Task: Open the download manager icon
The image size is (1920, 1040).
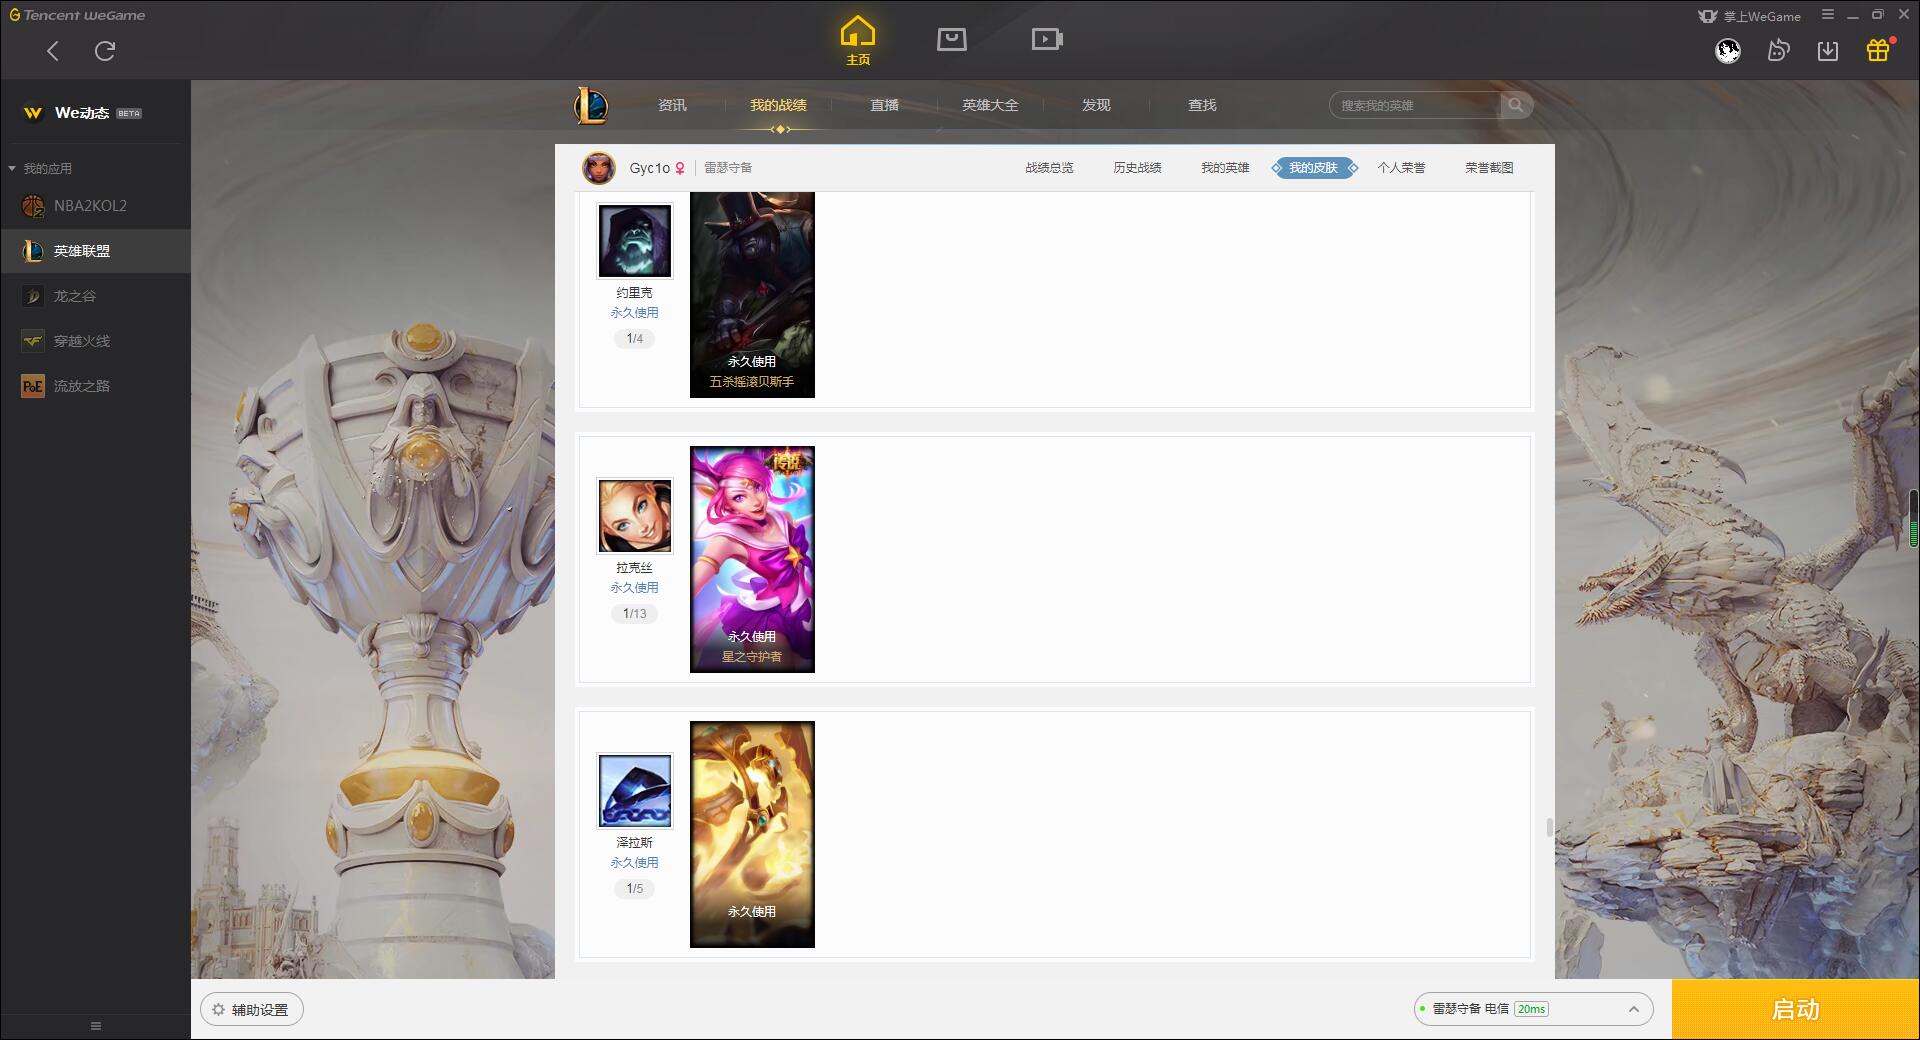Action: pos(1828,50)
